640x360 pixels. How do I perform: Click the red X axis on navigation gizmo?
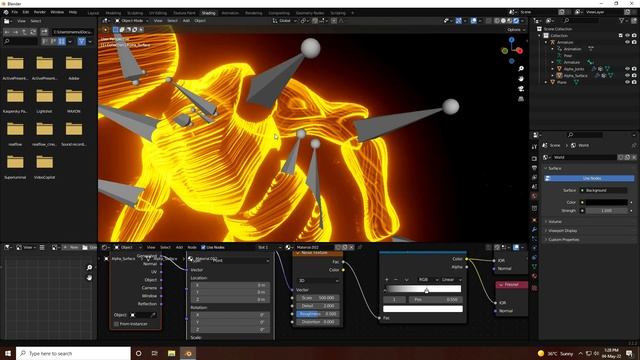click(x=520, y=51)
